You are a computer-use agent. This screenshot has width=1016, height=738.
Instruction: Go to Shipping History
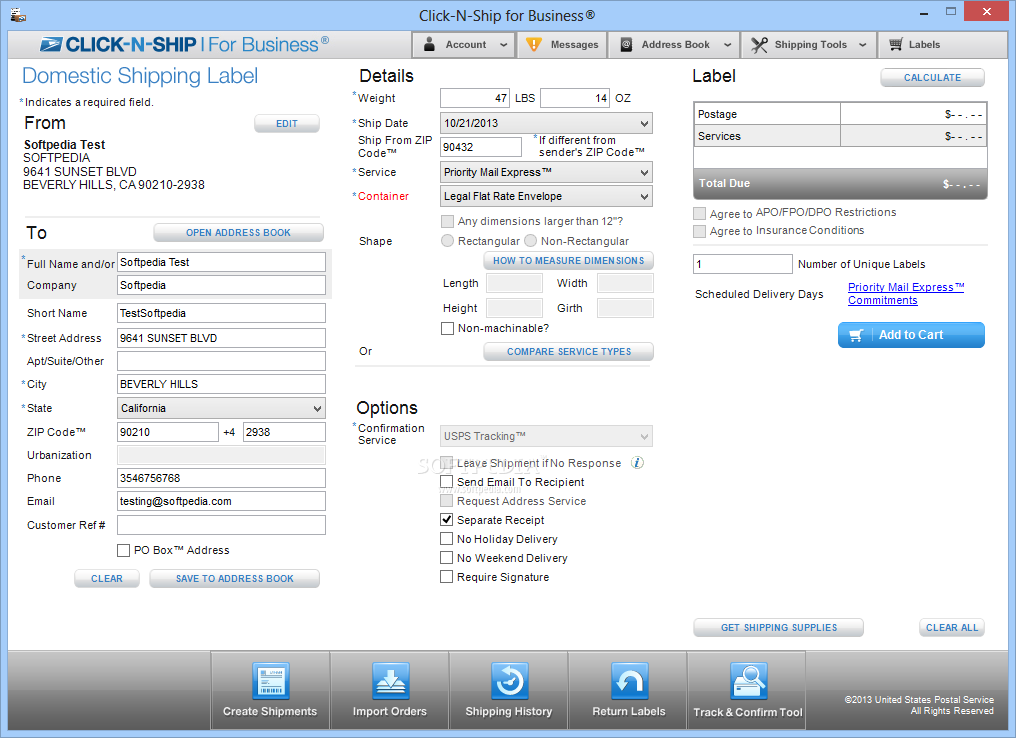click(509, 690)
